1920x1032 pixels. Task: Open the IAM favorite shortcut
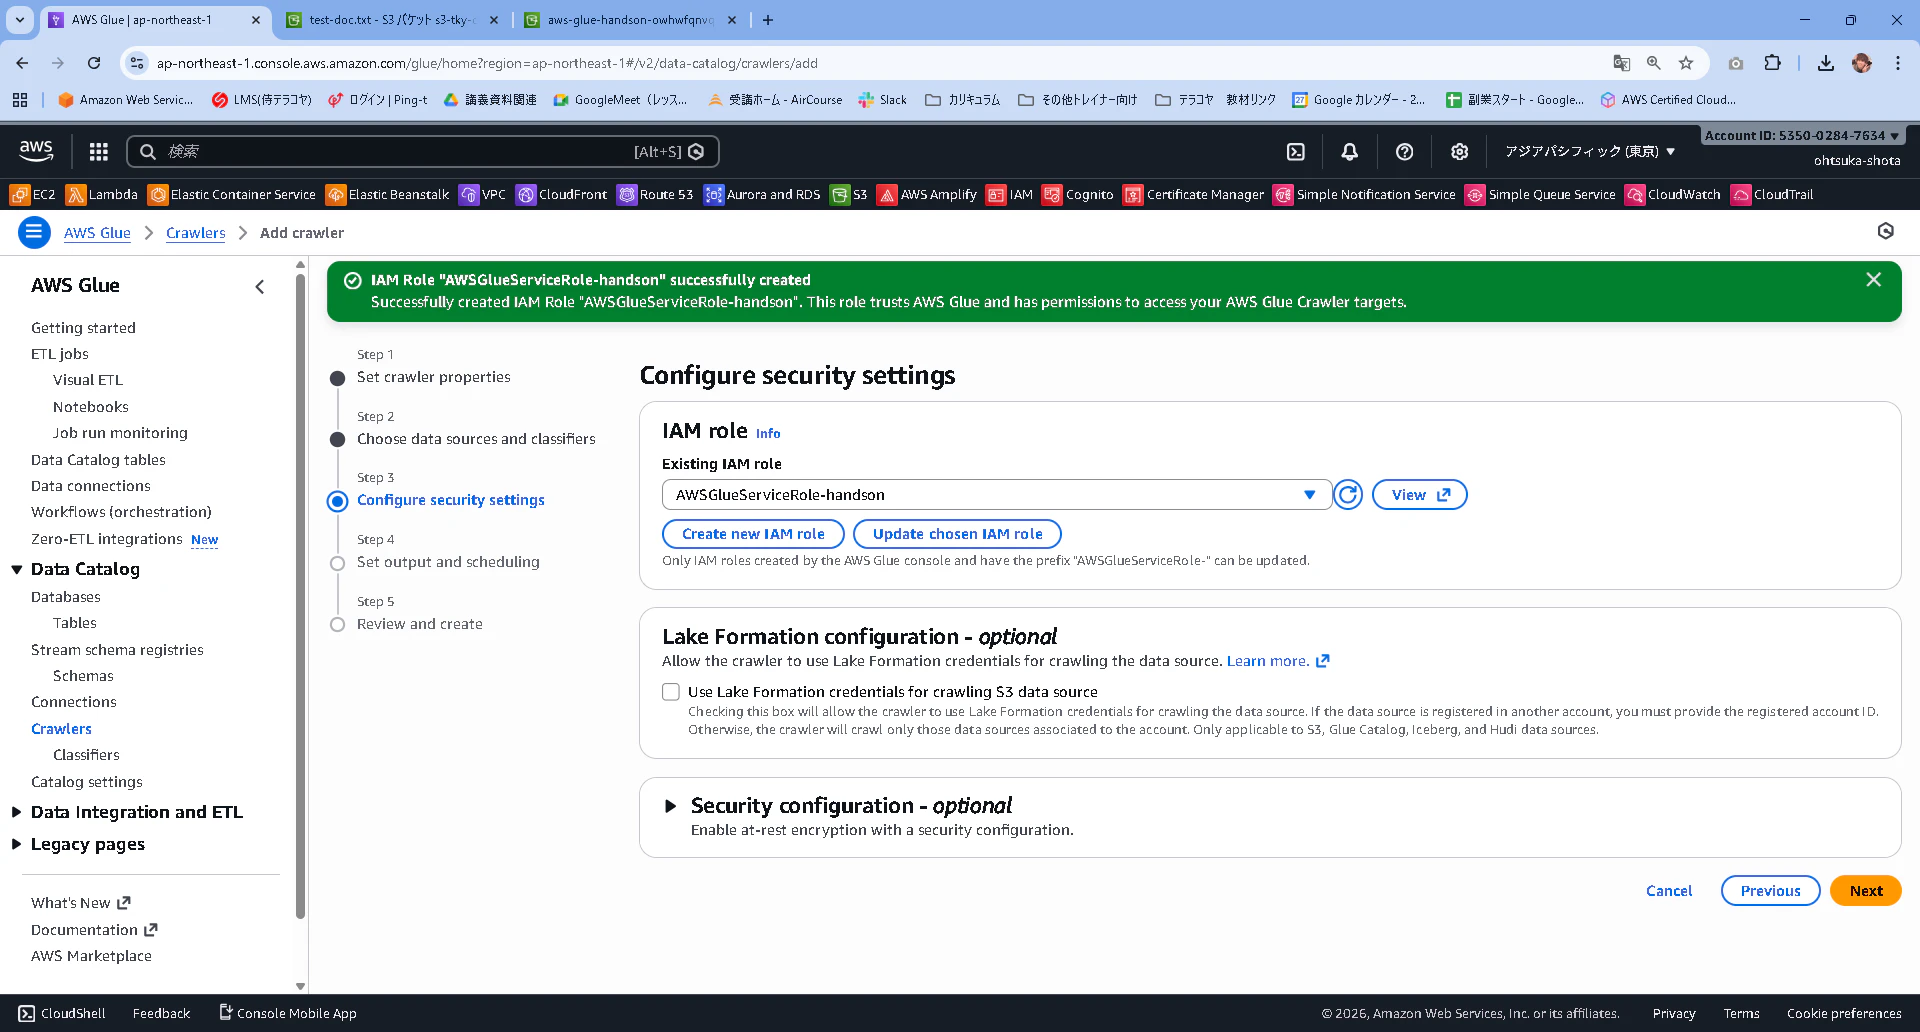pos(1009,195)
